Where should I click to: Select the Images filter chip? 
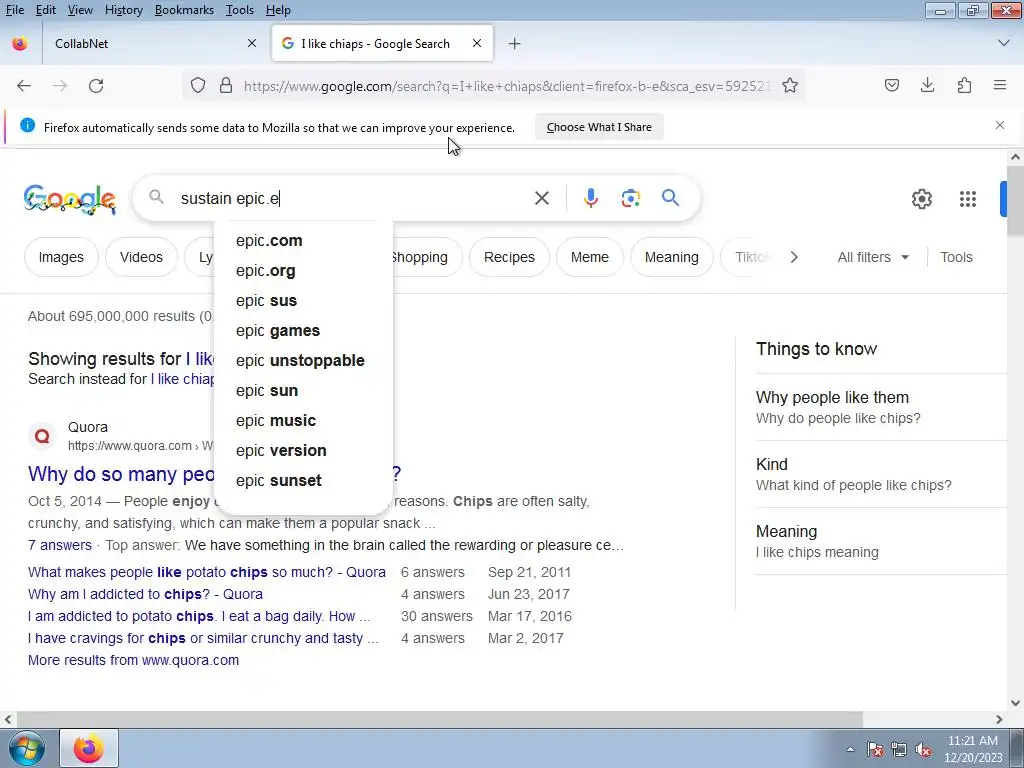61,257
